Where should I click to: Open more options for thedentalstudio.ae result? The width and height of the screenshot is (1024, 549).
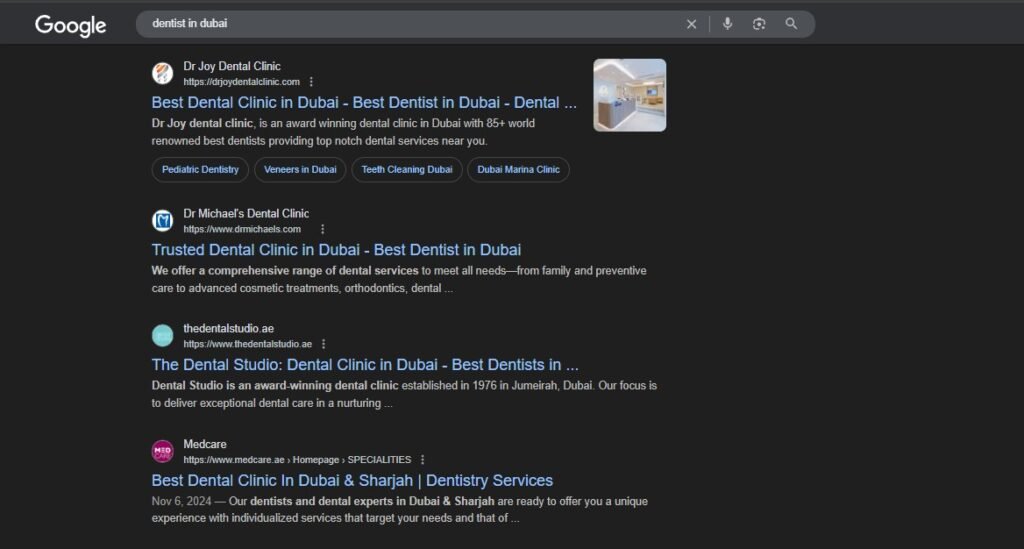(323, 344)
